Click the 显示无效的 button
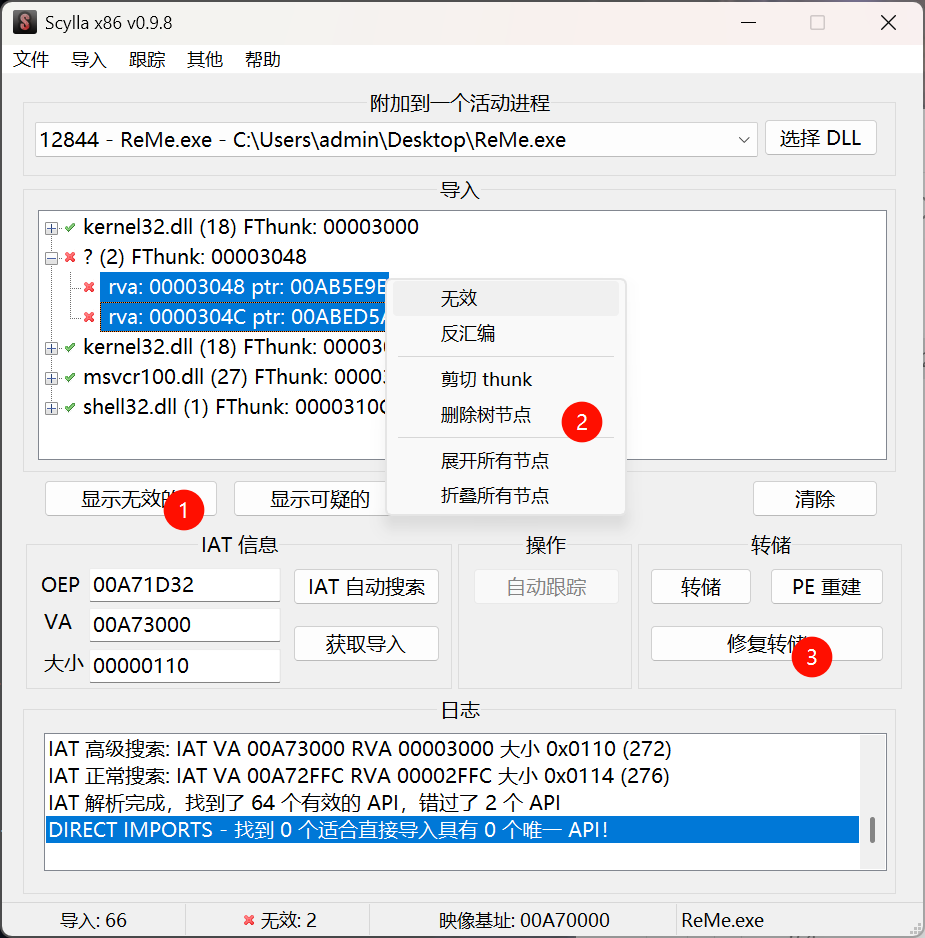Image resolution: width=925 pixels, height=938 pixels. click(x=130, y=499)
